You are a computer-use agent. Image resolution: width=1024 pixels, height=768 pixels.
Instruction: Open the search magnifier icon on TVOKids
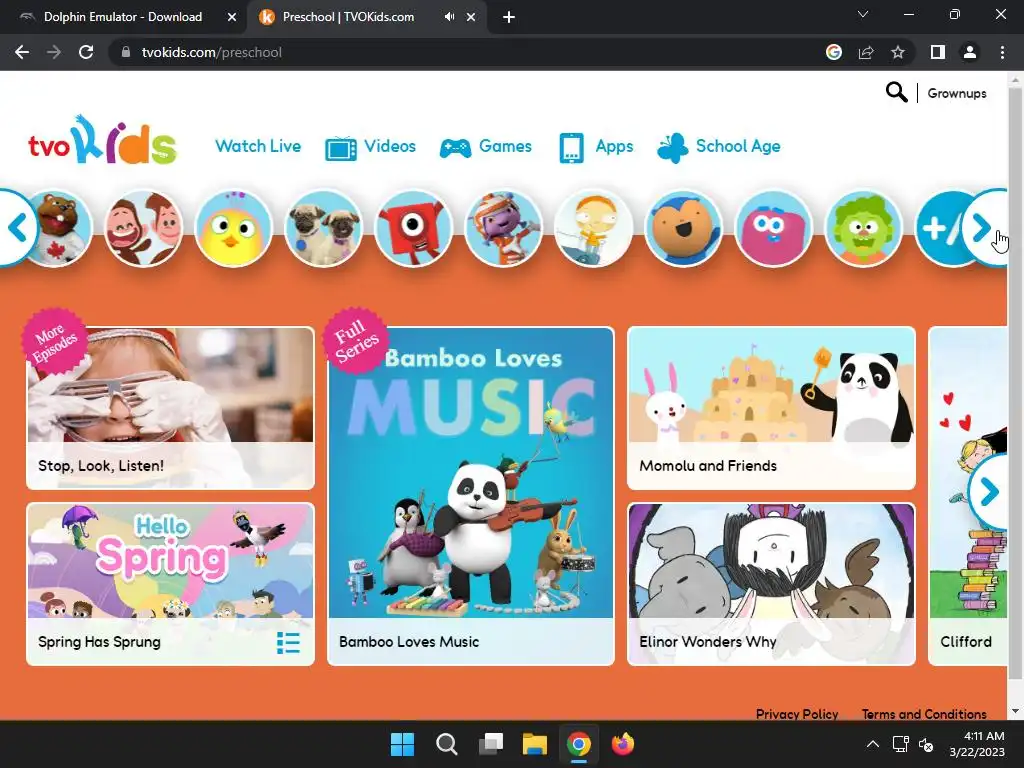(x=896, y=93)
